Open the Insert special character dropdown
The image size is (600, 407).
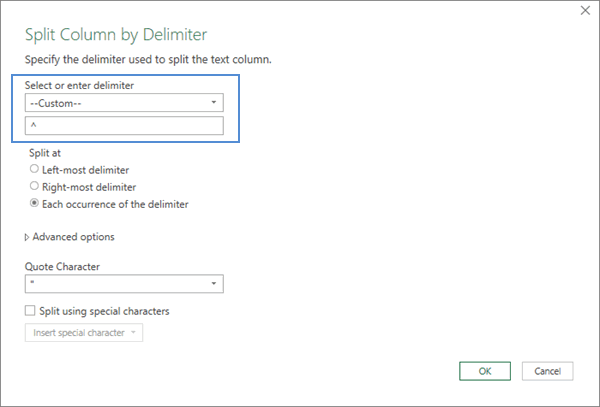(84, 332)
